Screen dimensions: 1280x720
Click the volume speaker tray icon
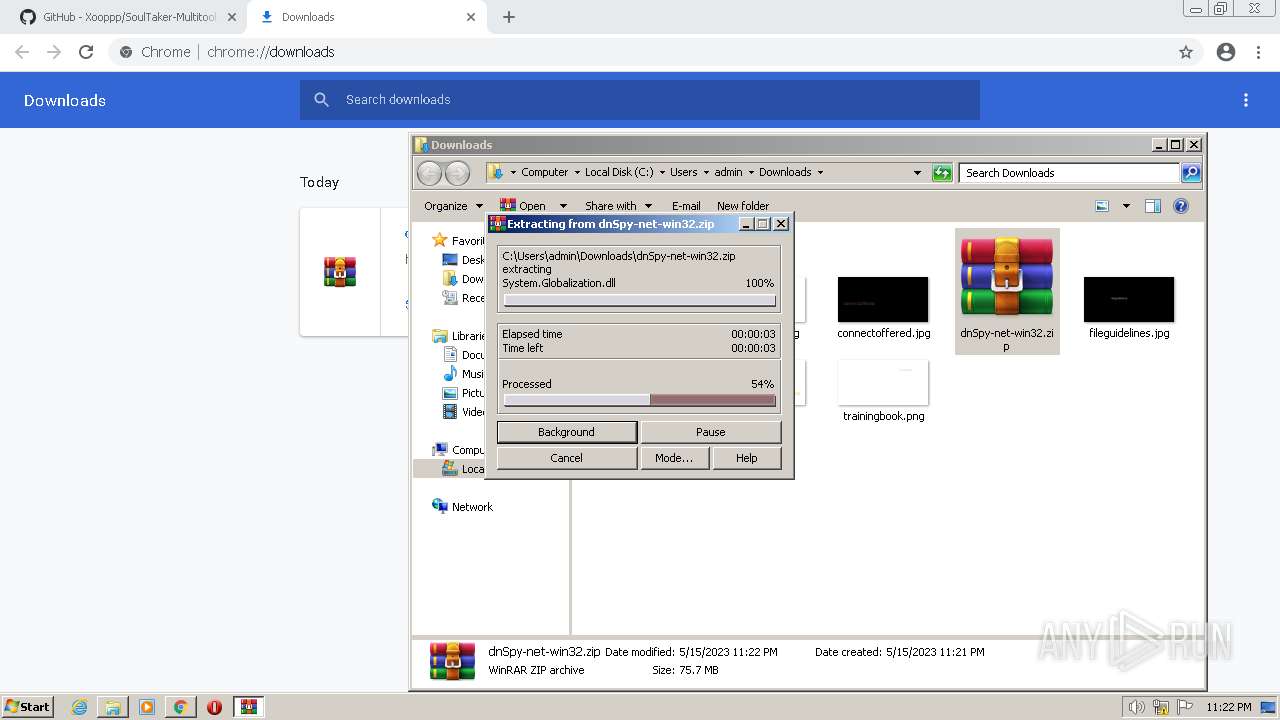pos(1137,707)
